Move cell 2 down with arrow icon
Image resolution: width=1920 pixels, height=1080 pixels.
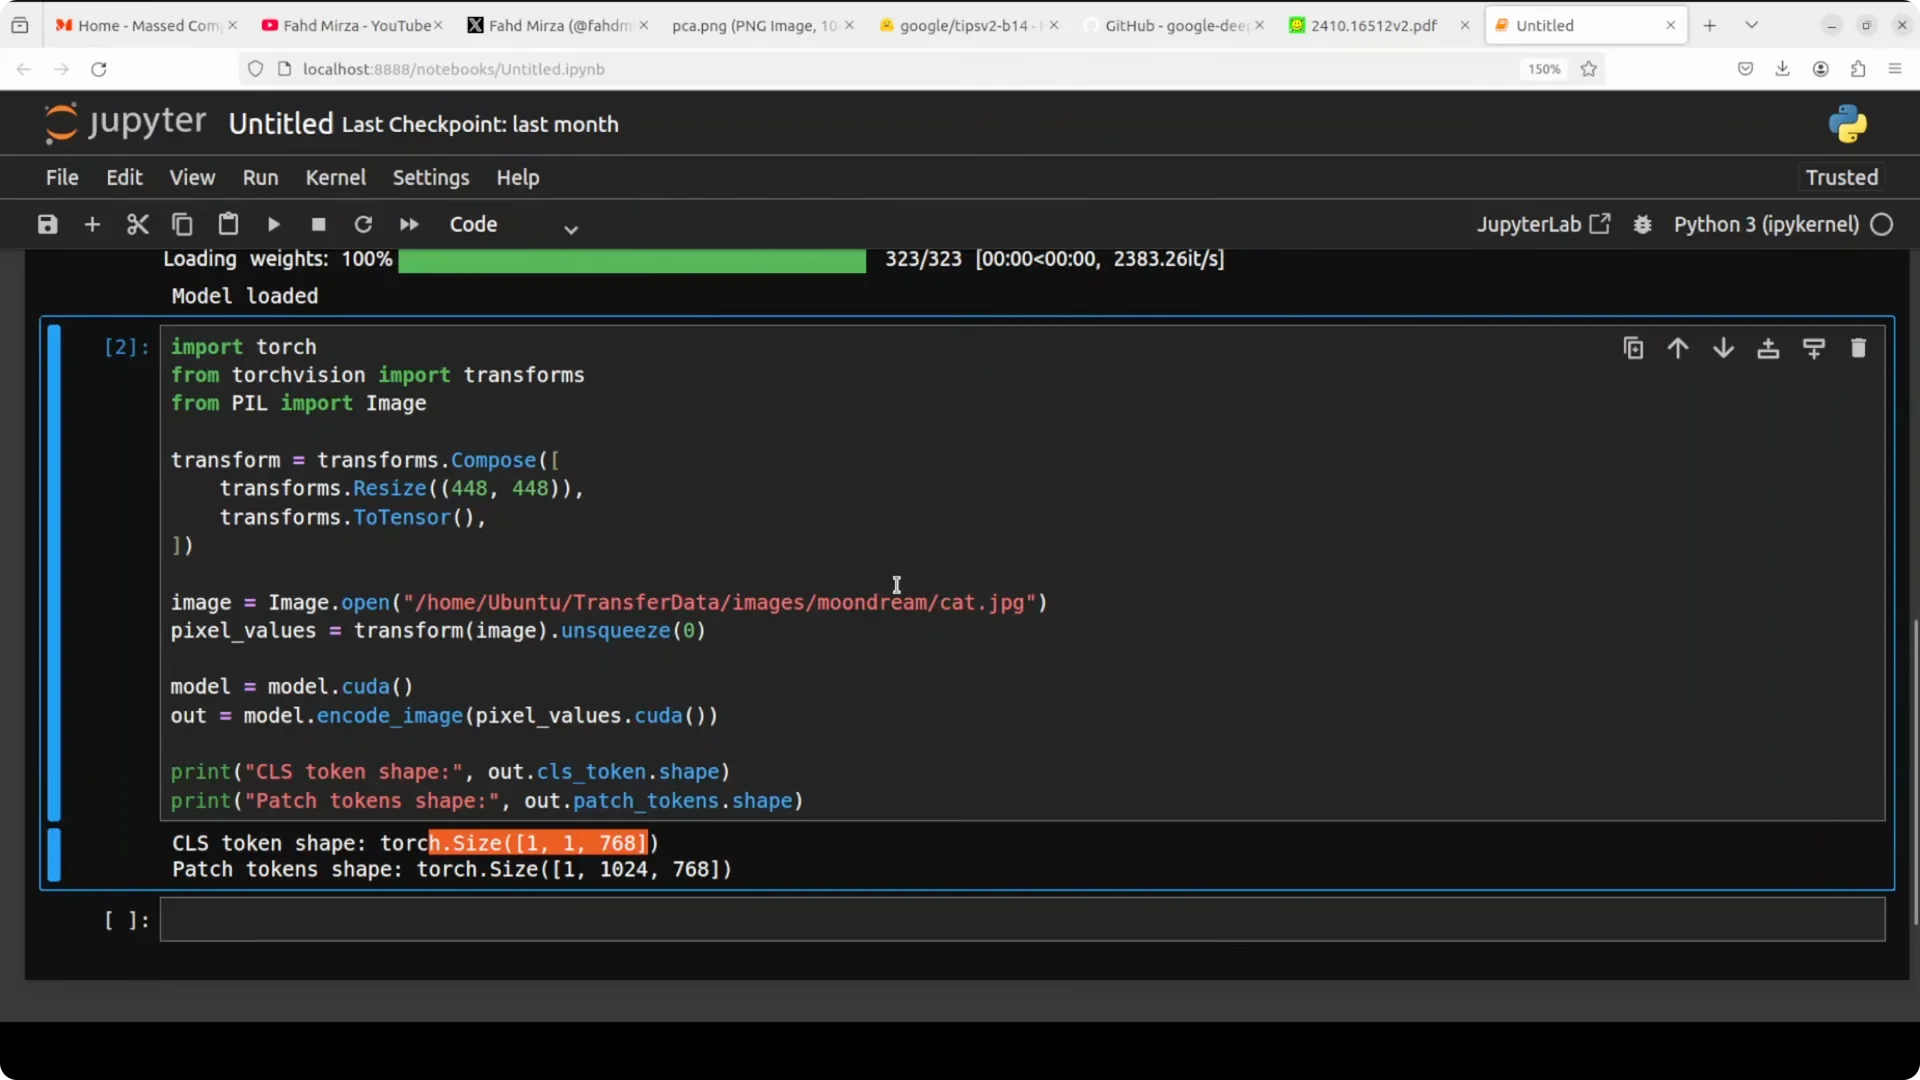1723,348
